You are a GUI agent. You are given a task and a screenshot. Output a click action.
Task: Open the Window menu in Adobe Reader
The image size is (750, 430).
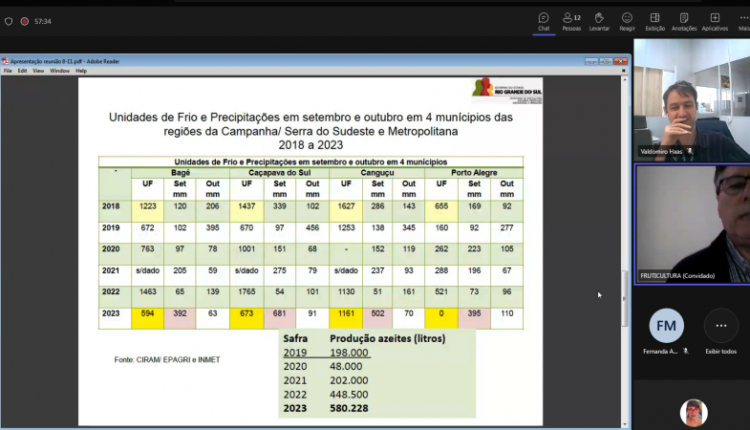click(x=60, y=71)
